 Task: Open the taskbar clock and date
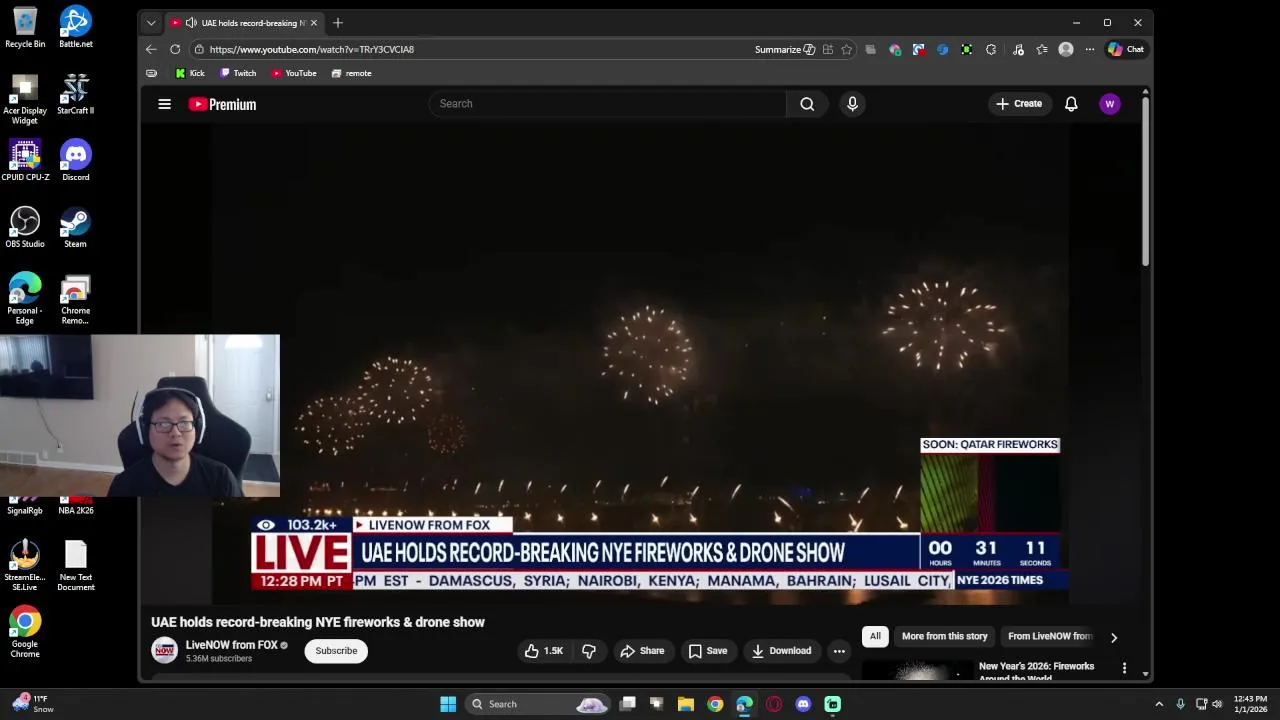(1250, 704)
